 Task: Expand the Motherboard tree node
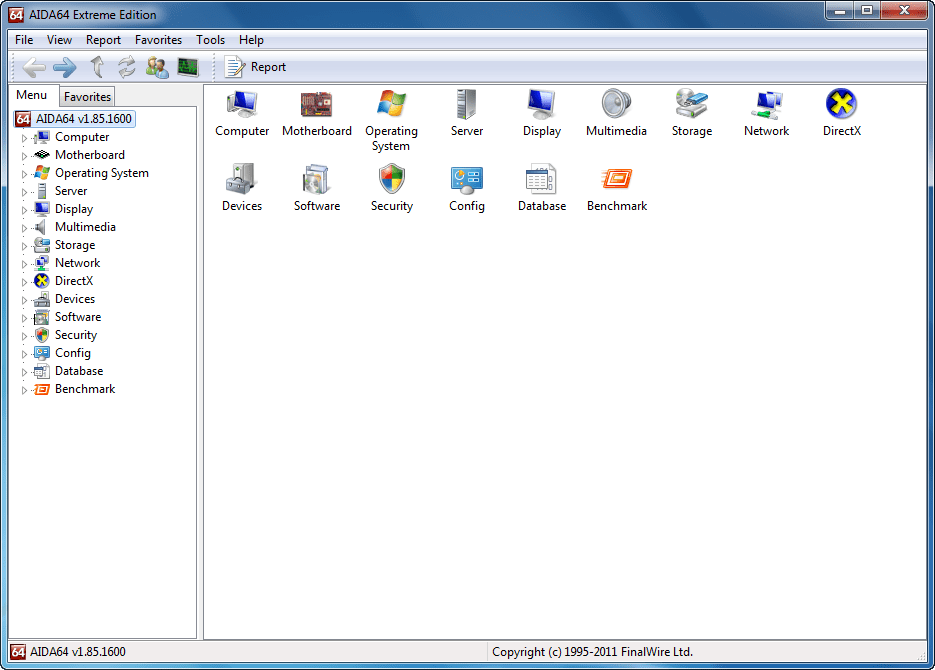(24, 154)
